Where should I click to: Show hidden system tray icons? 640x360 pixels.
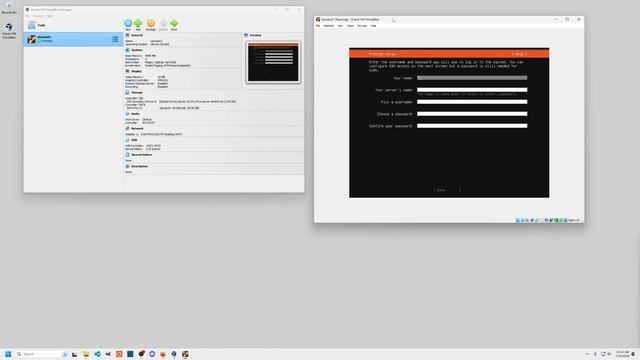pos(587,354)
